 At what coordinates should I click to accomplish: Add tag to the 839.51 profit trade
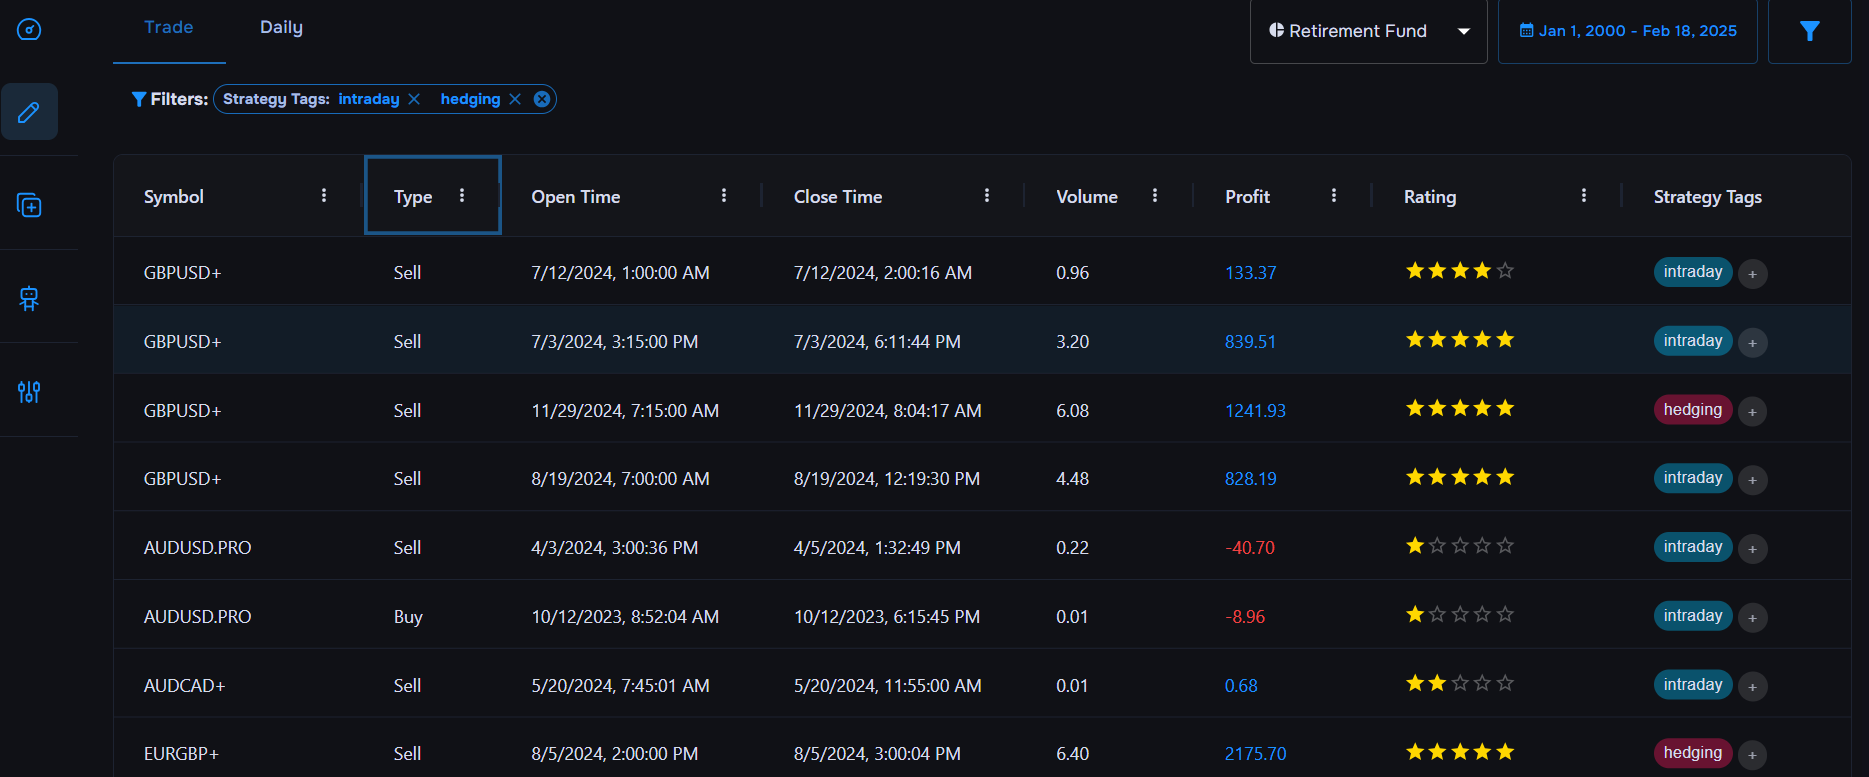(x=1752, y=343)
